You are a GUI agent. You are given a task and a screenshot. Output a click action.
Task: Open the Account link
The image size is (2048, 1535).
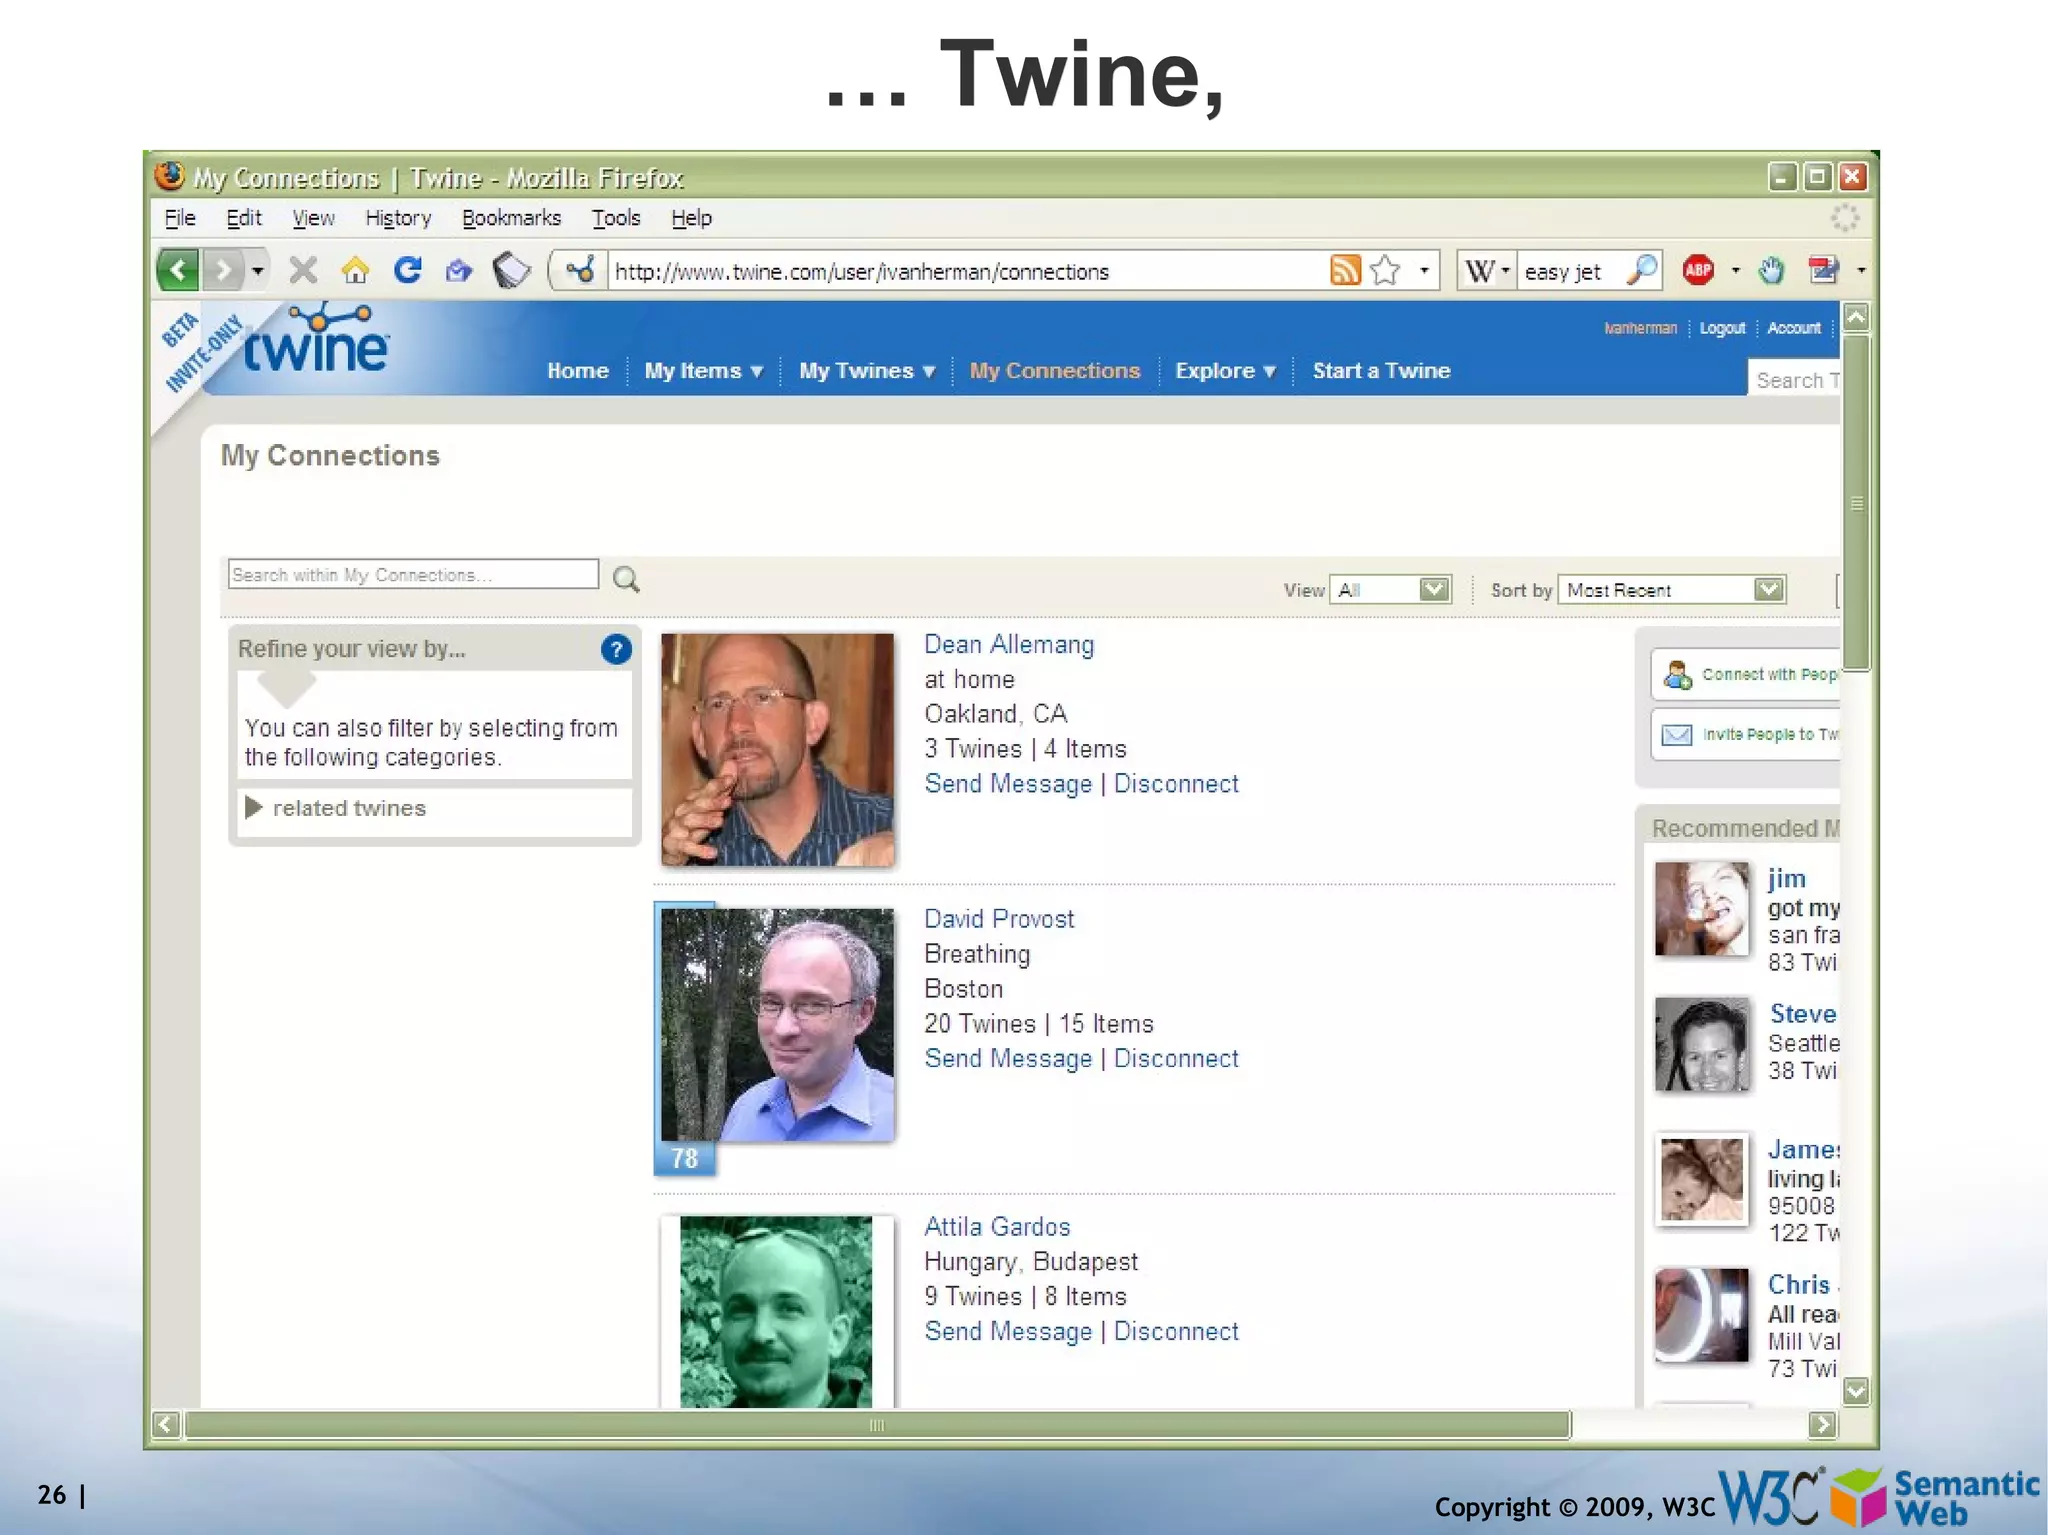pos(1794,328)
